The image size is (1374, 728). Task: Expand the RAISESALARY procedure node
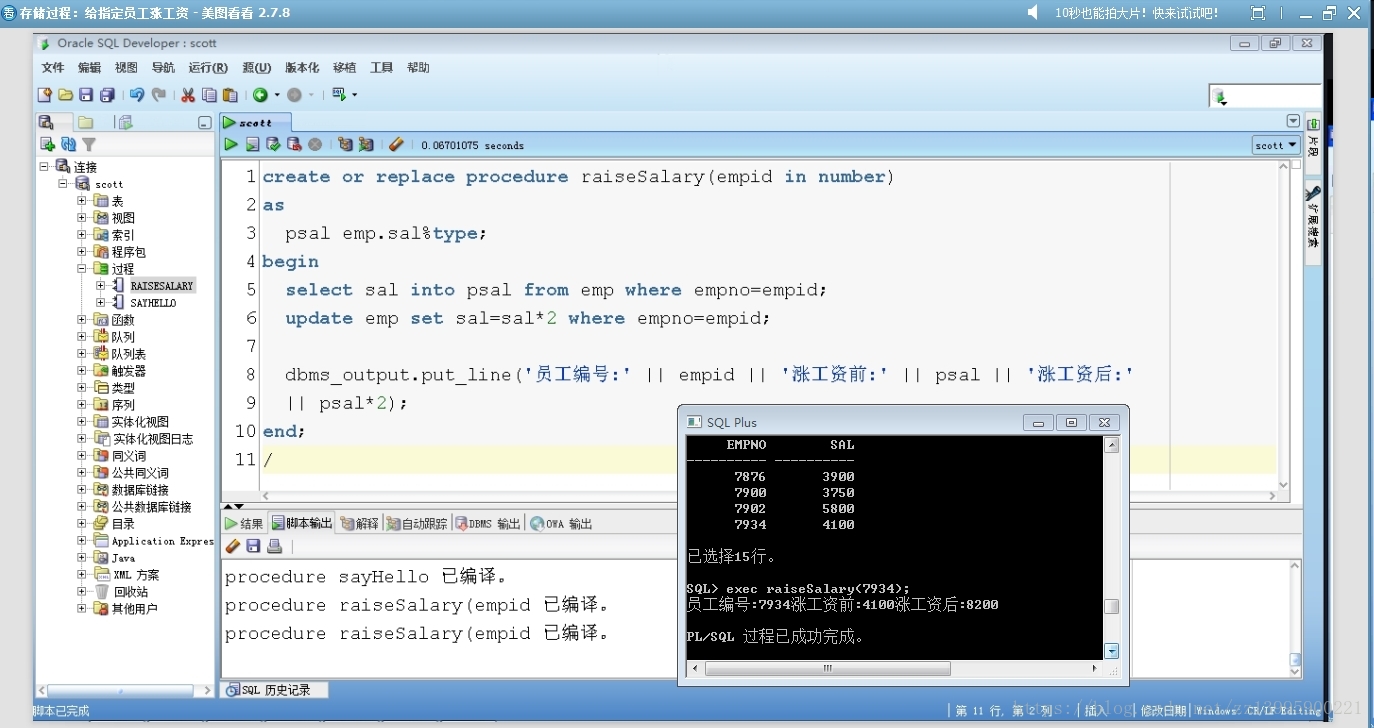(x=101, y=286)
